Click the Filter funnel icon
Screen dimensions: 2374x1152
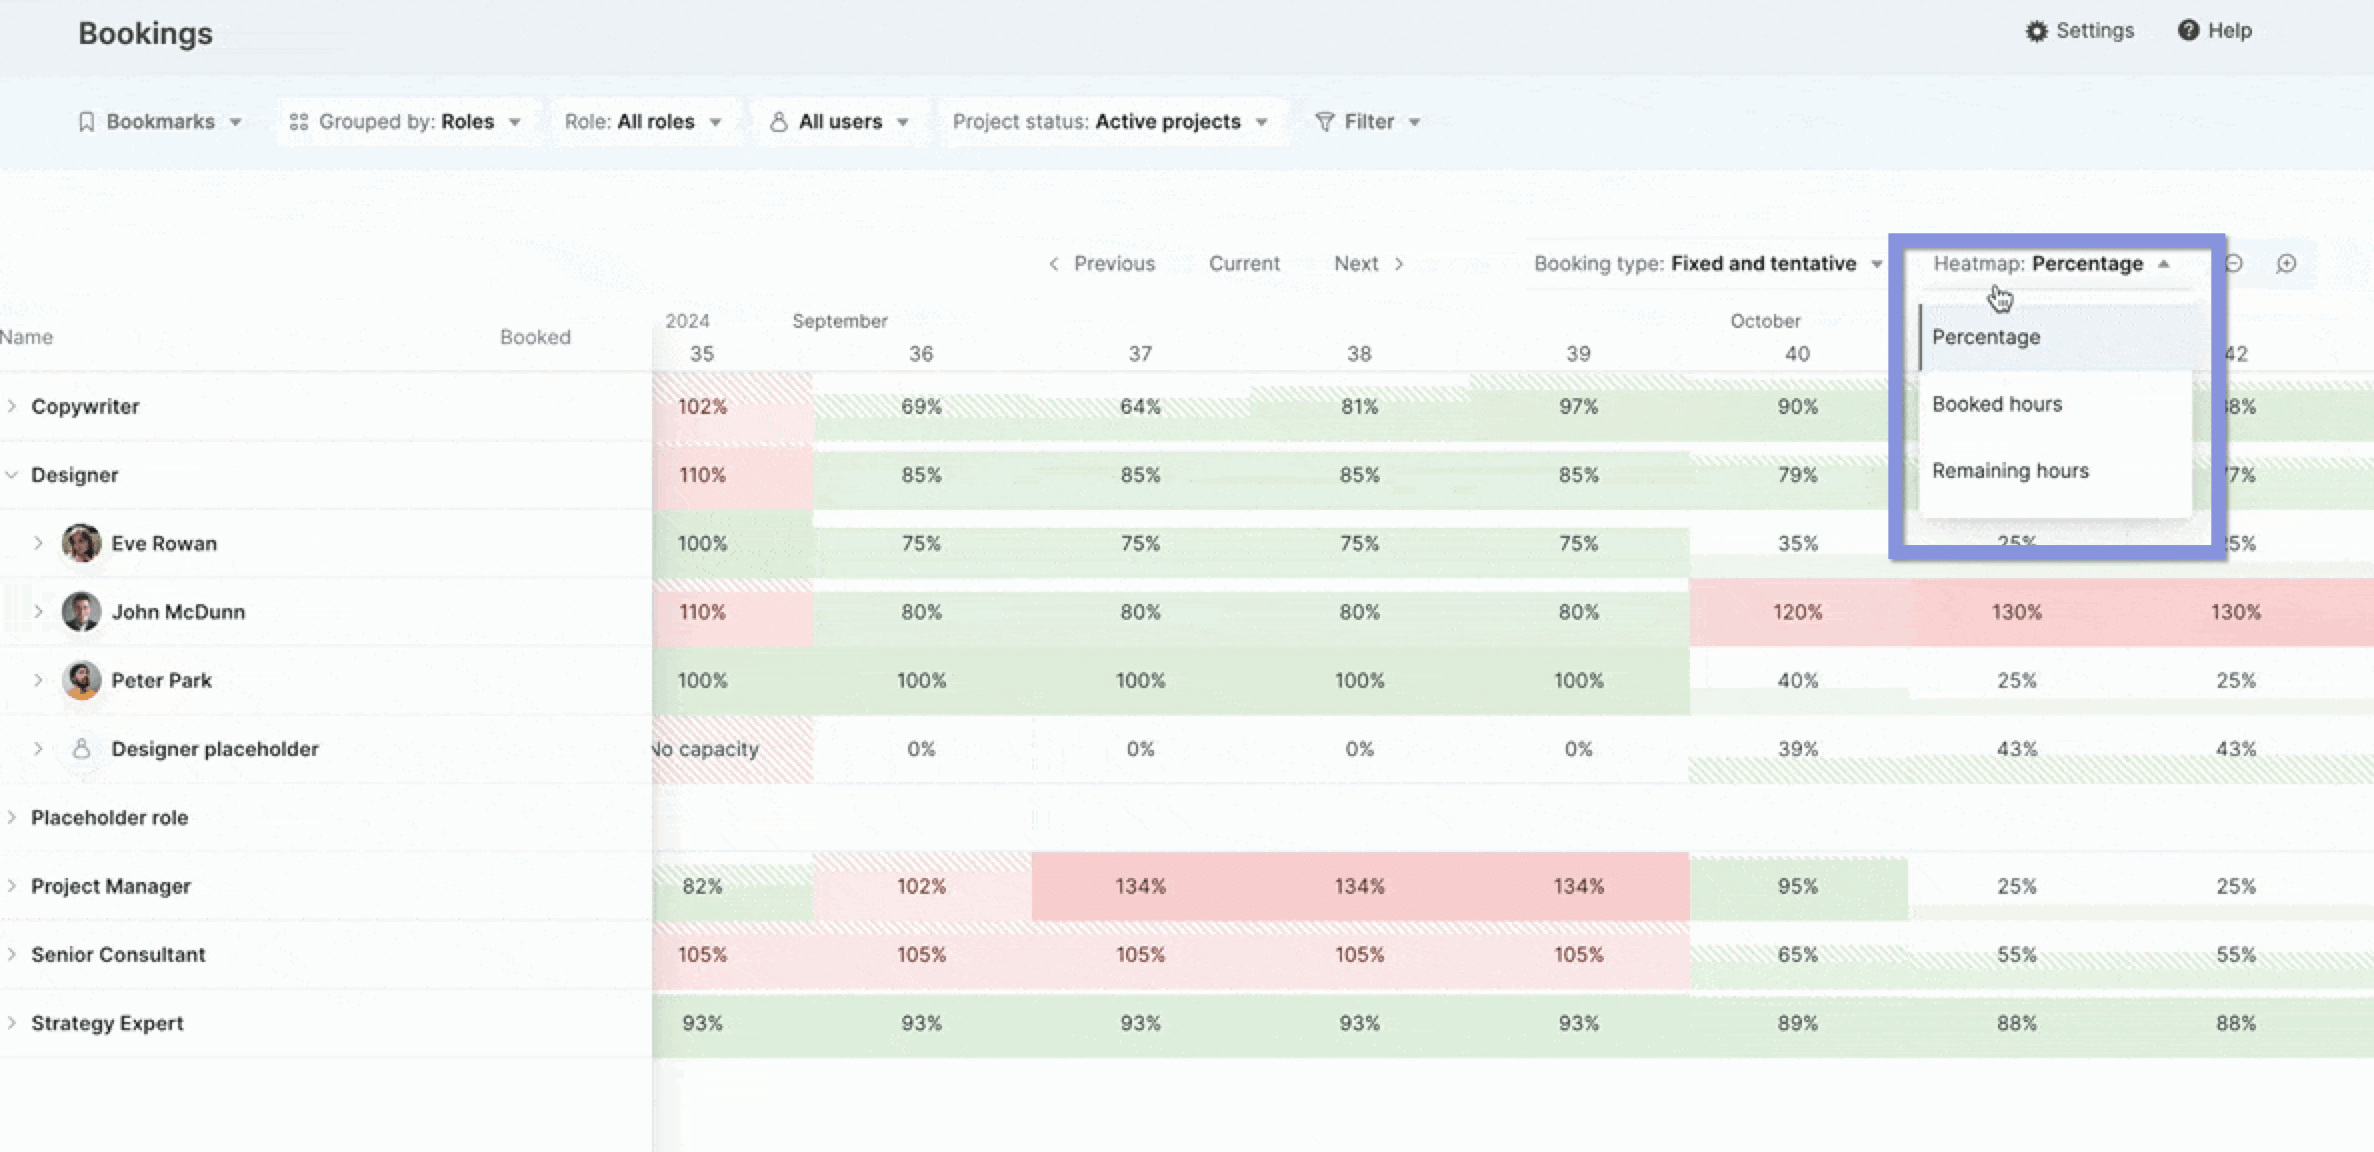pyautogui.click(x=1324, y=122)
